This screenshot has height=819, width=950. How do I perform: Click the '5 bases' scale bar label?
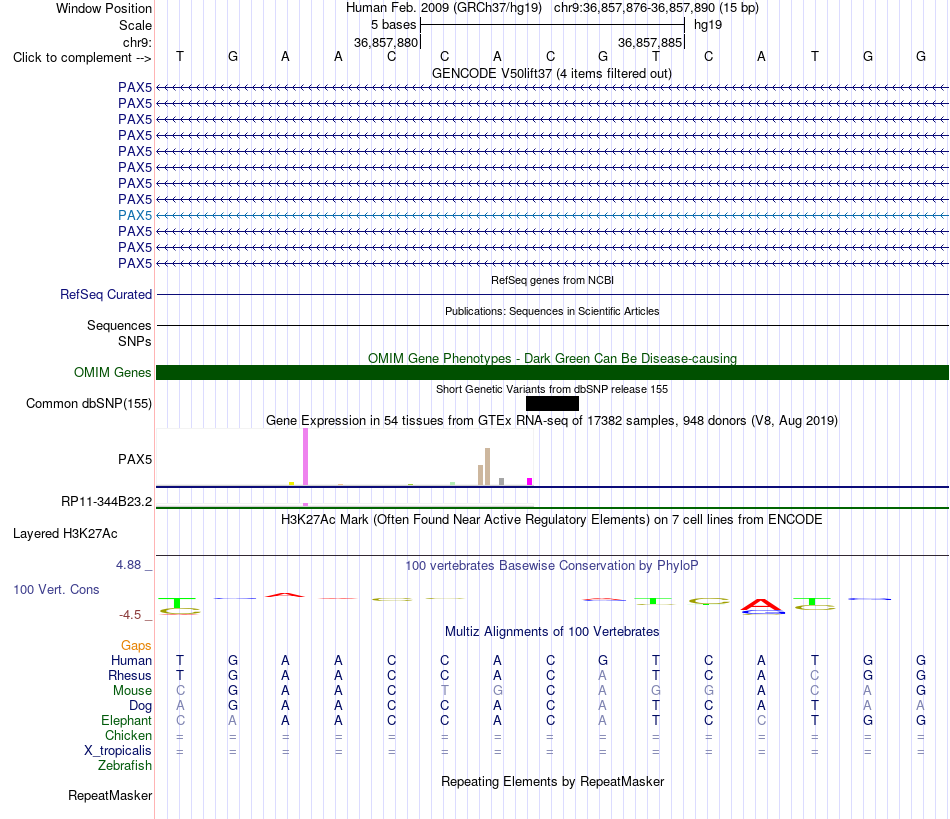393,25
